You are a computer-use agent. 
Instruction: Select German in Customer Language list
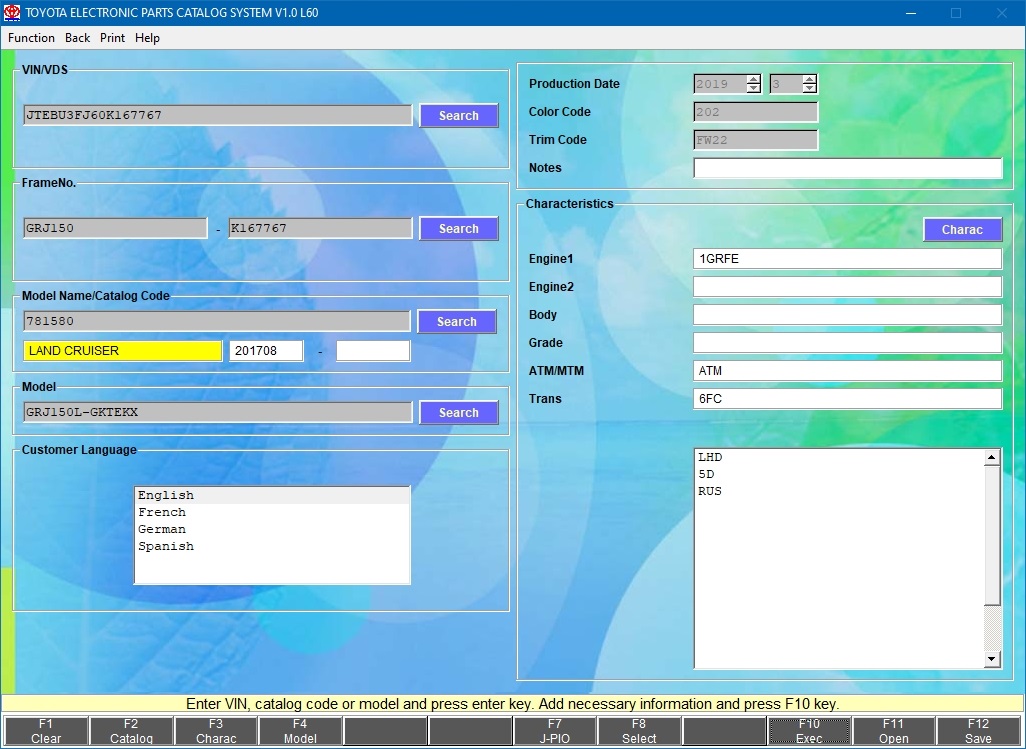click(x=272, y=529)
